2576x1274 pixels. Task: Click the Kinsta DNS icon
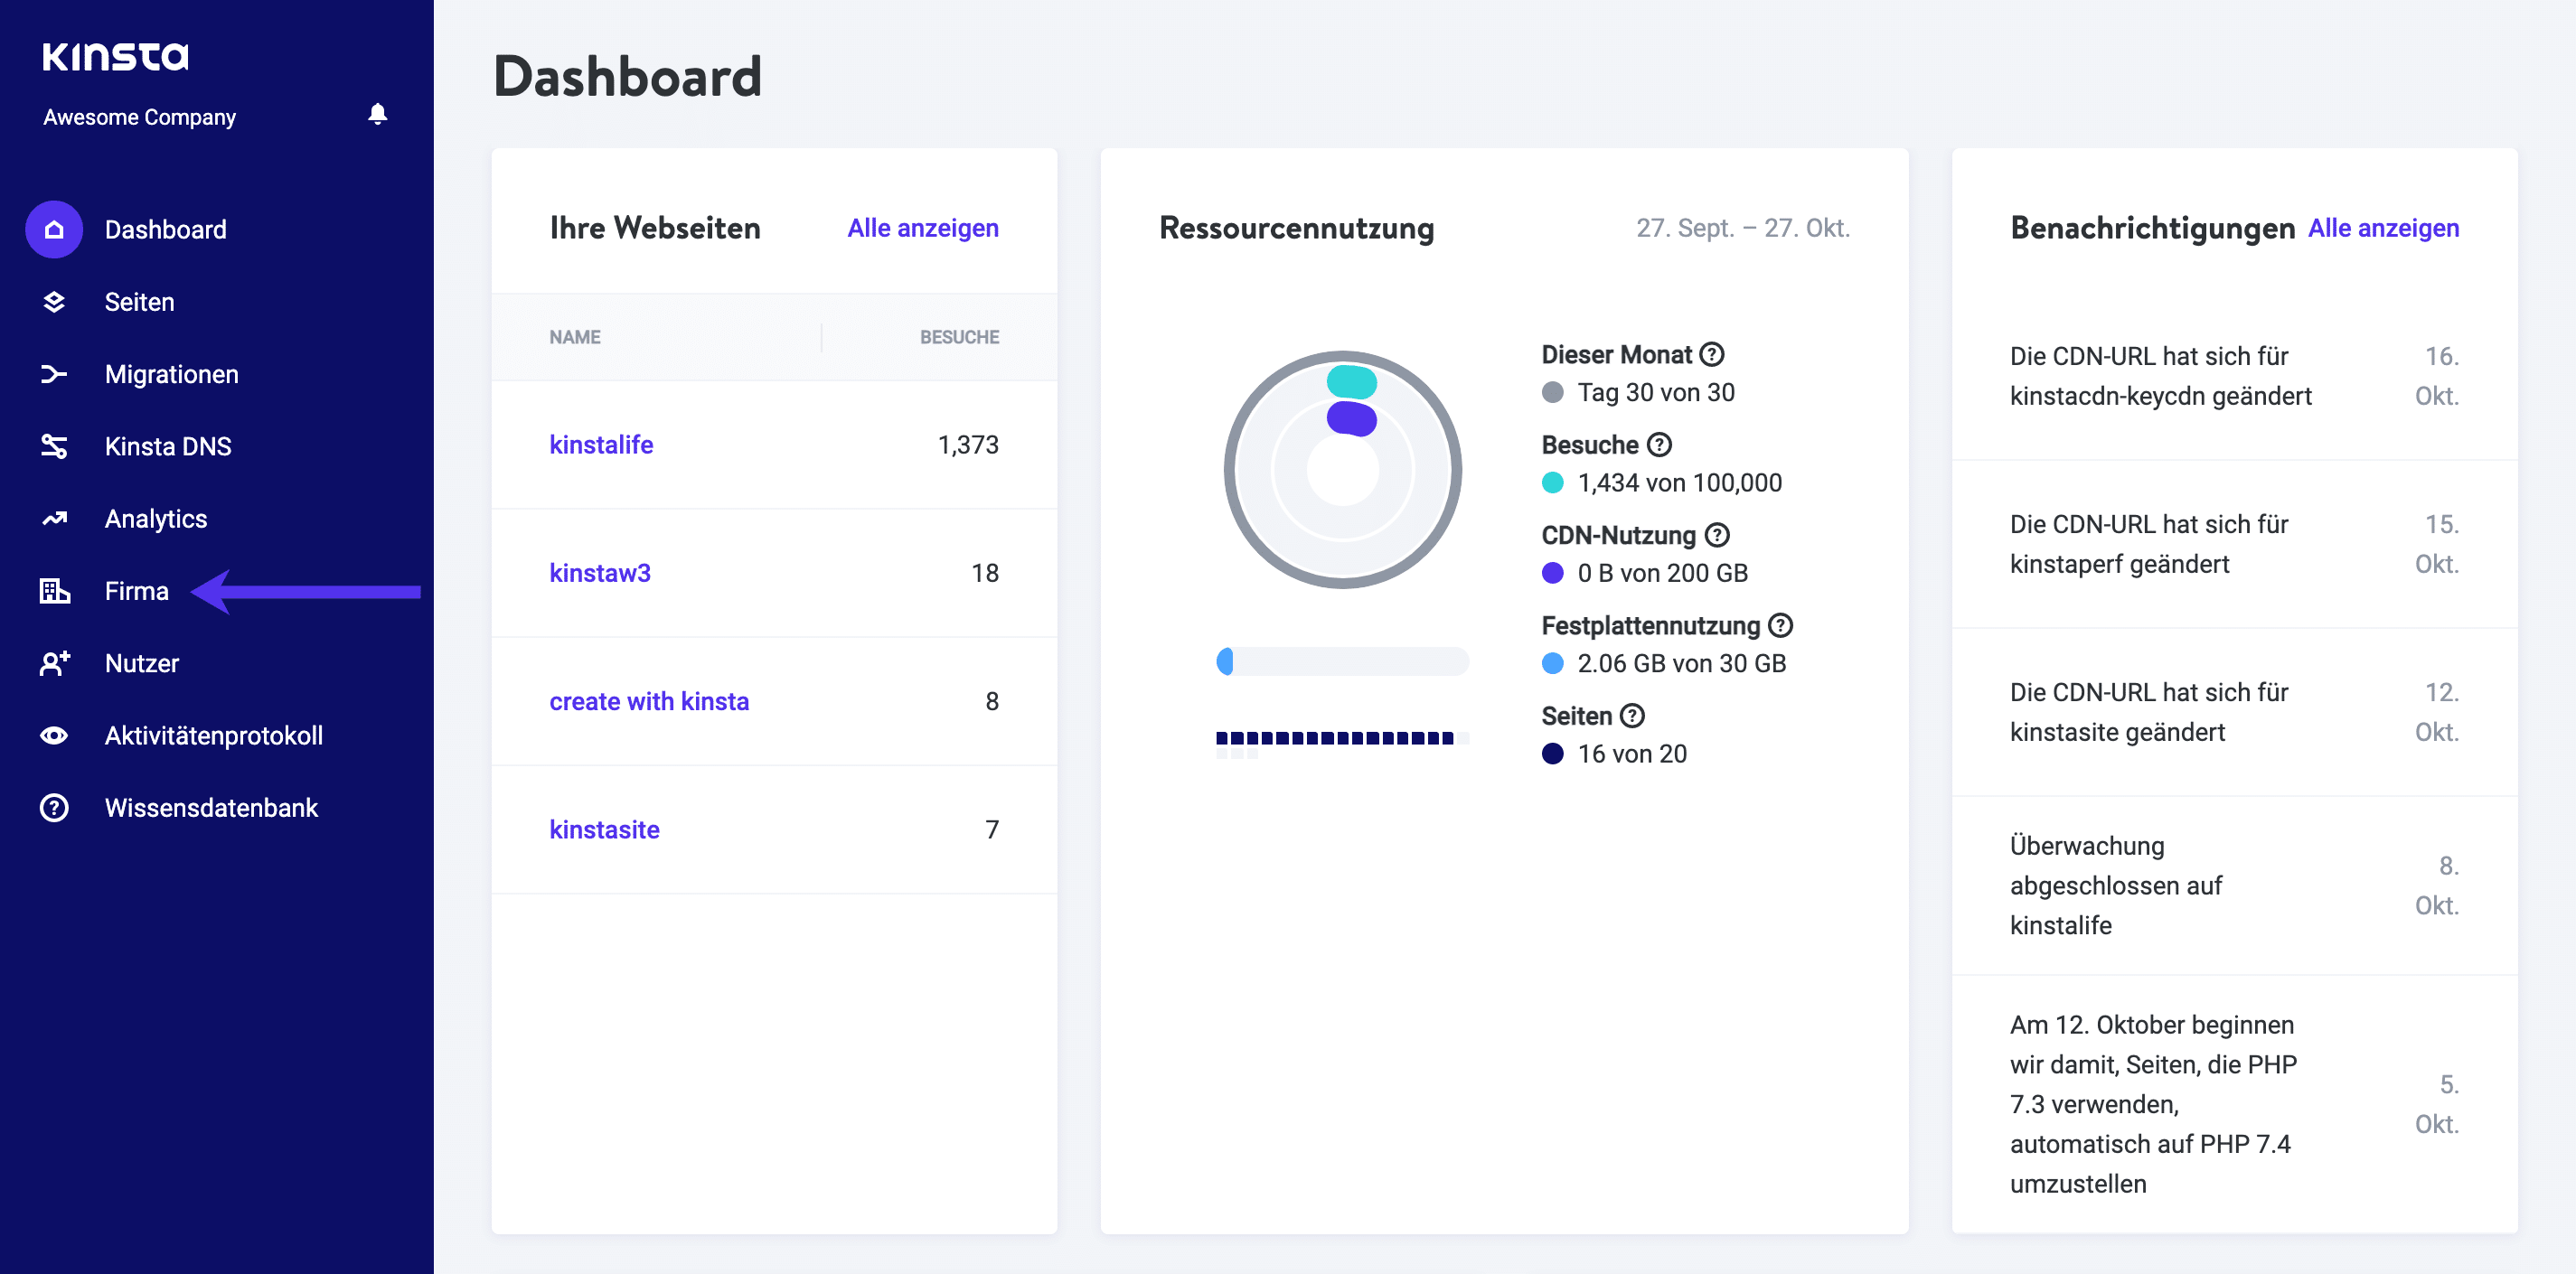pyautogui.click(x=54, y=446)
